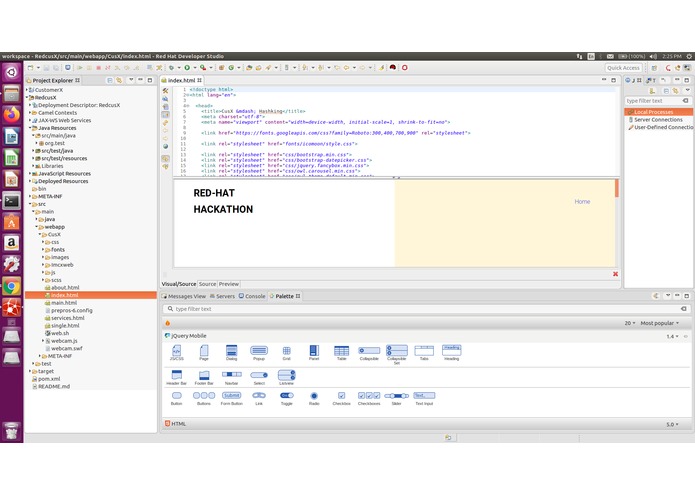Switch to the Source editor tab

click(207, 284)
